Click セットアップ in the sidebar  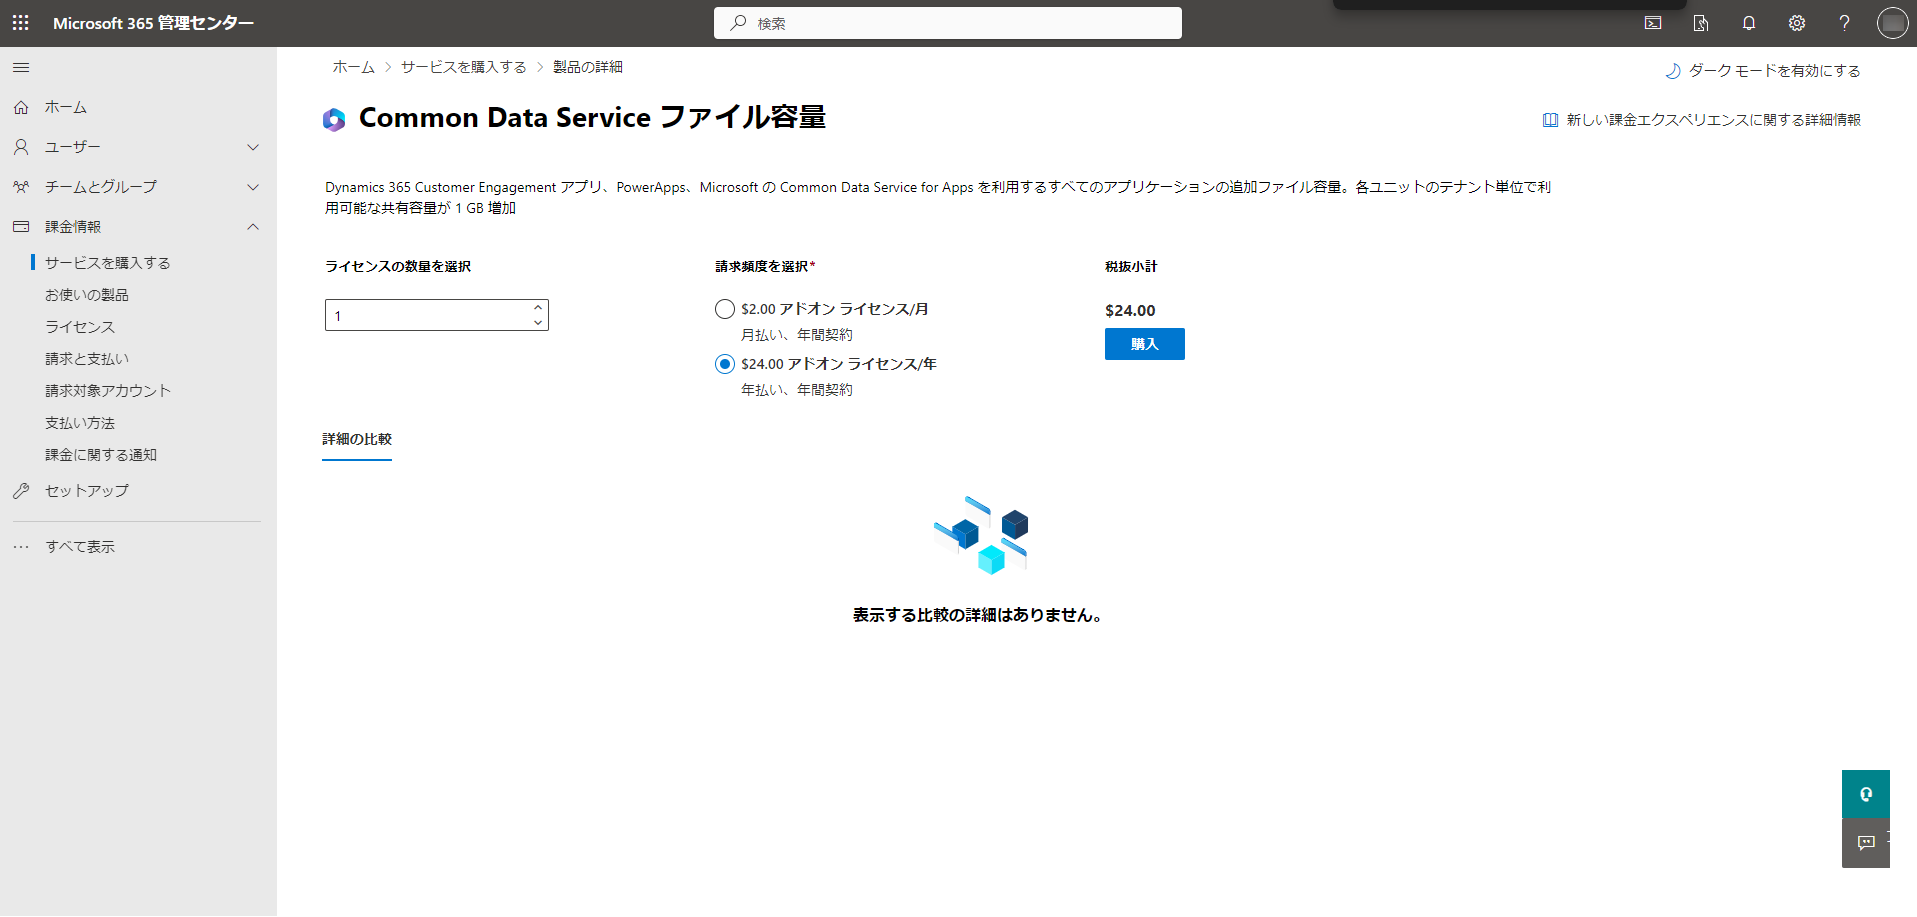[x=87, y=491]
